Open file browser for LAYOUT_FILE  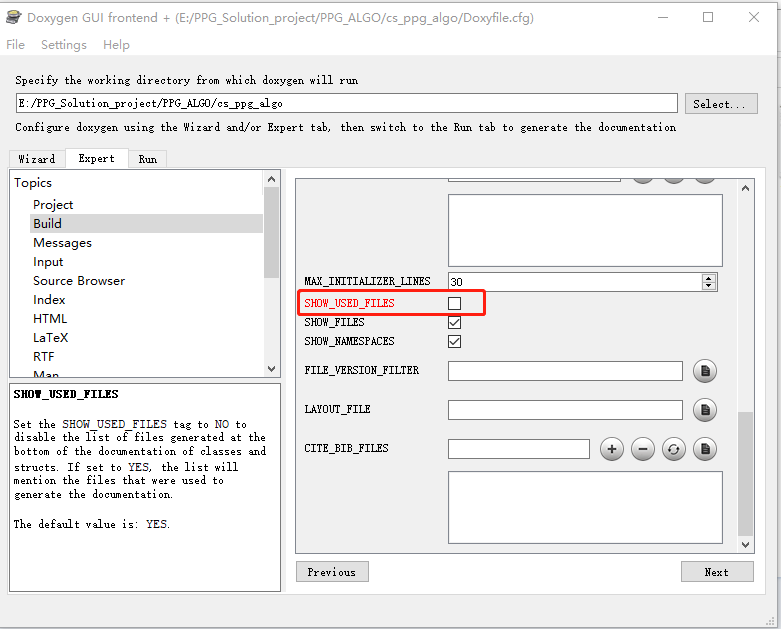(705, 410)
